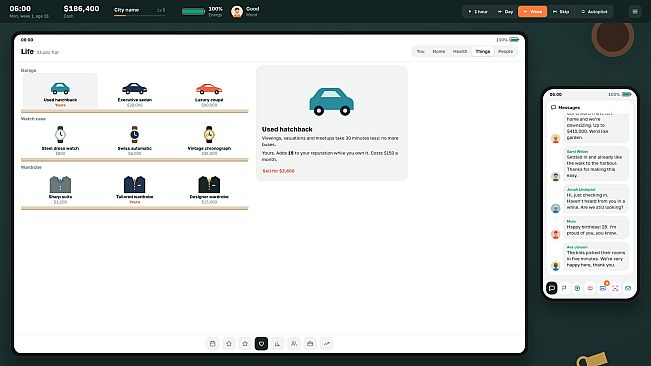The width and height of the screenshot is (651, 366).
Task: Click the Watch case section label
Action: click(33, 119)
